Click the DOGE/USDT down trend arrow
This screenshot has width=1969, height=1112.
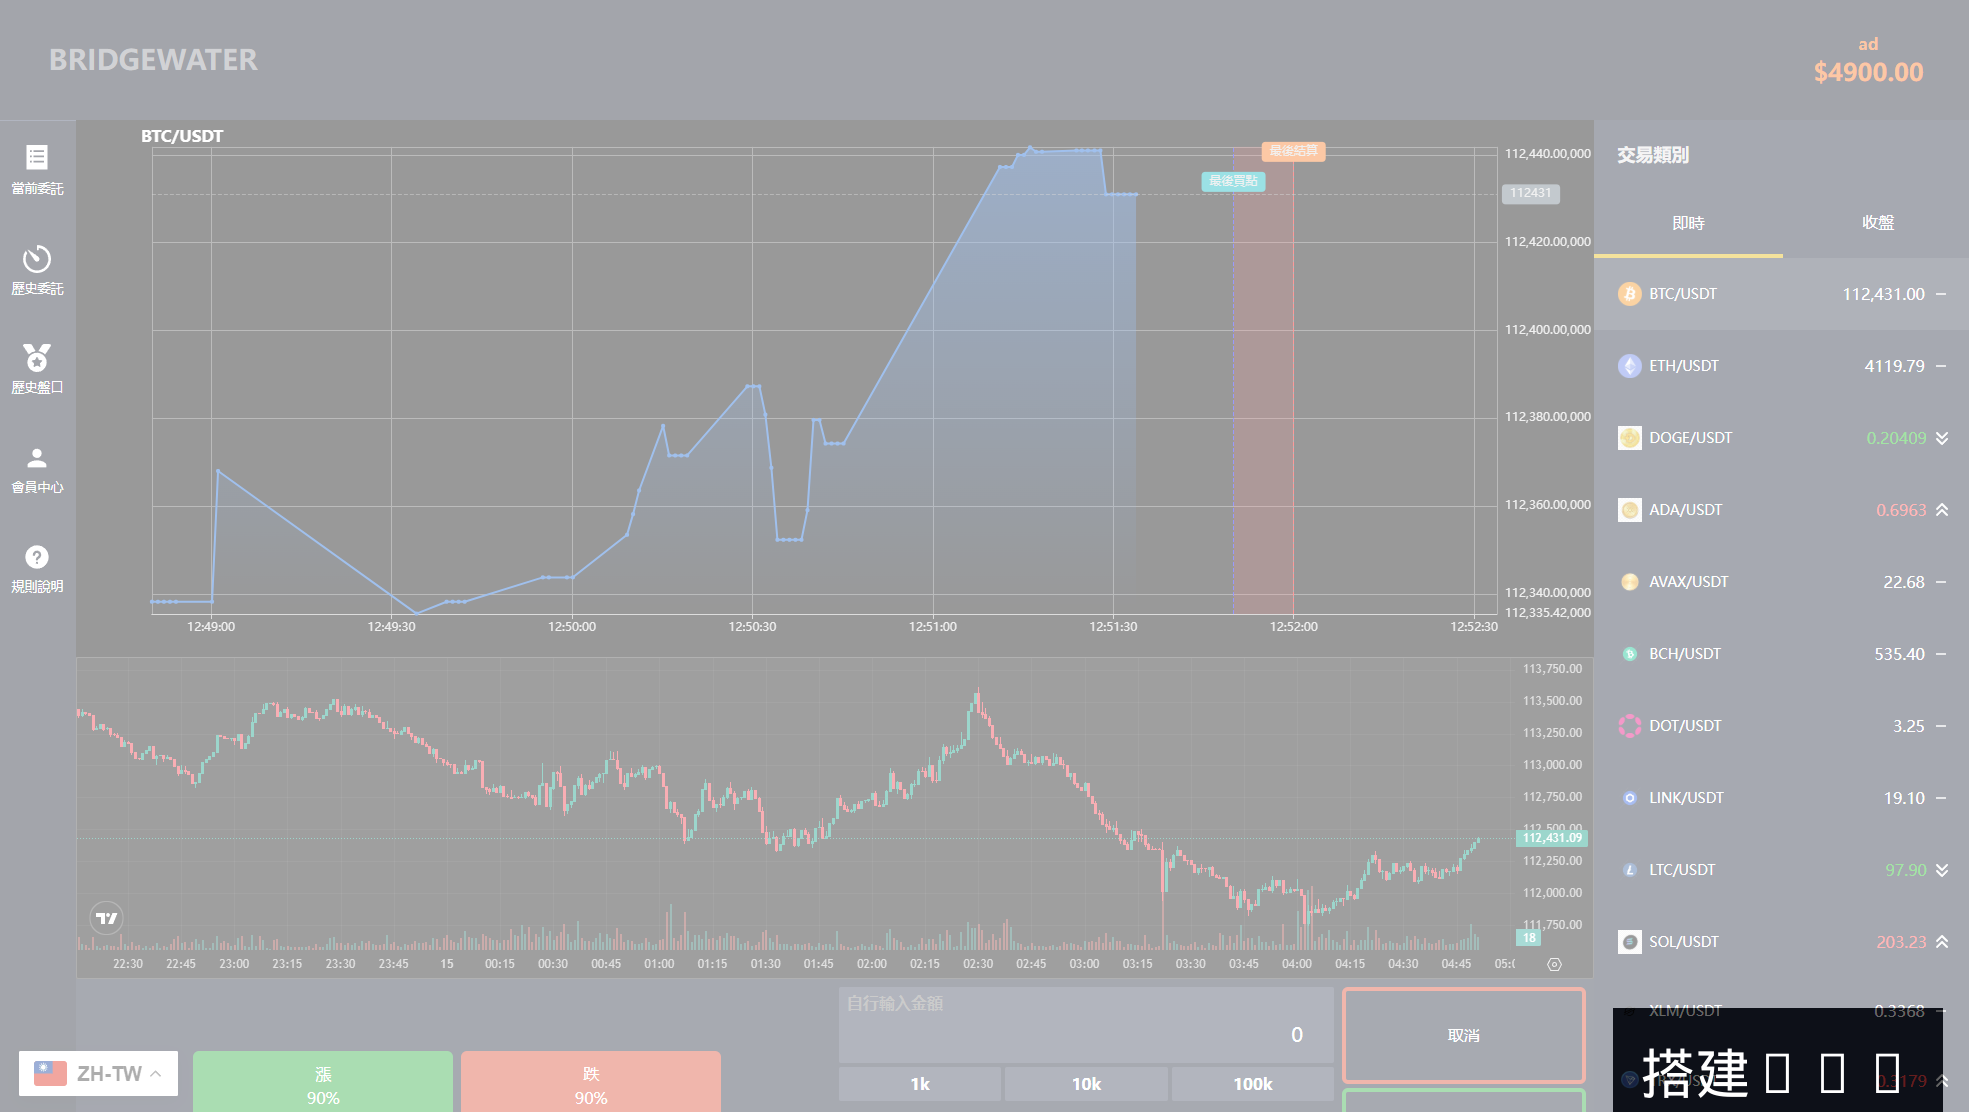click(1942, 438)
